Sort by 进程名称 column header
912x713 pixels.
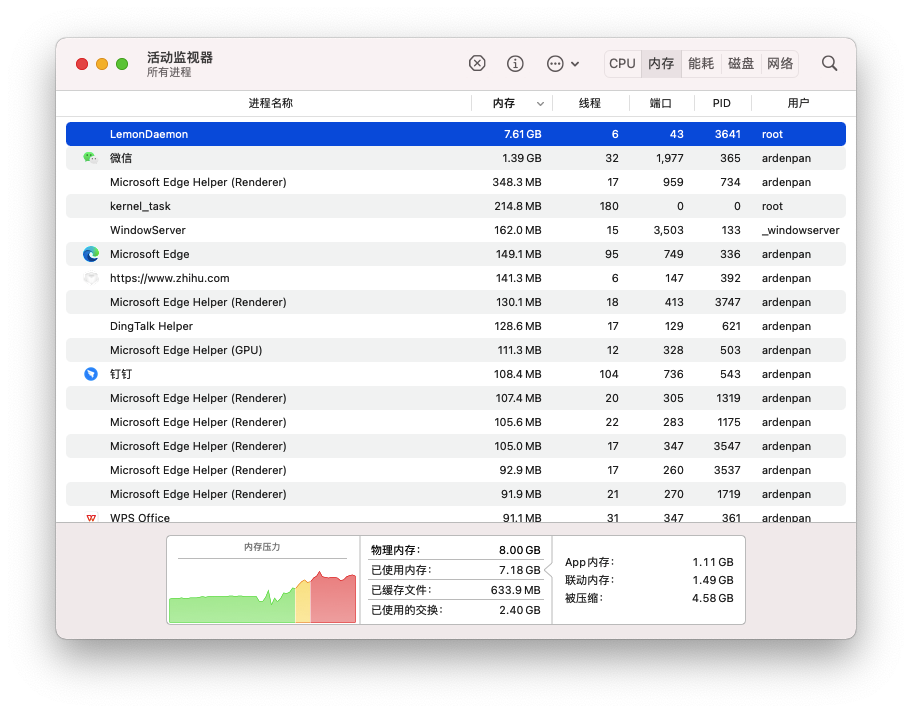click(270, 103)
